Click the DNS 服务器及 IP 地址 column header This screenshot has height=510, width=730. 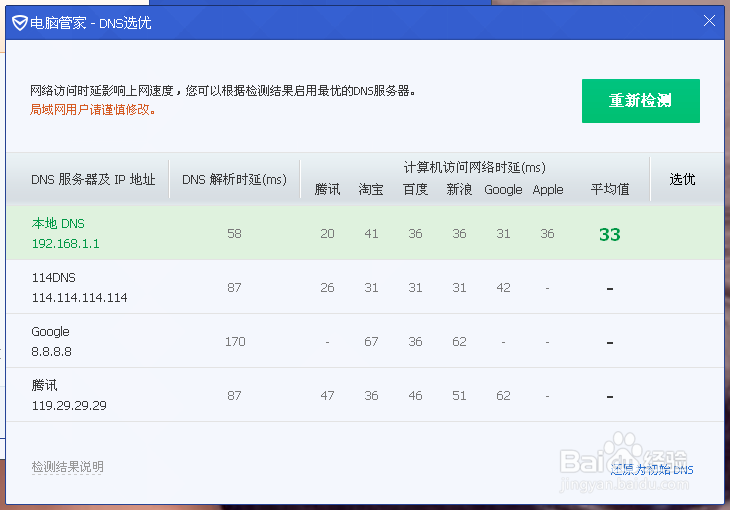click(x=93, y=179)
